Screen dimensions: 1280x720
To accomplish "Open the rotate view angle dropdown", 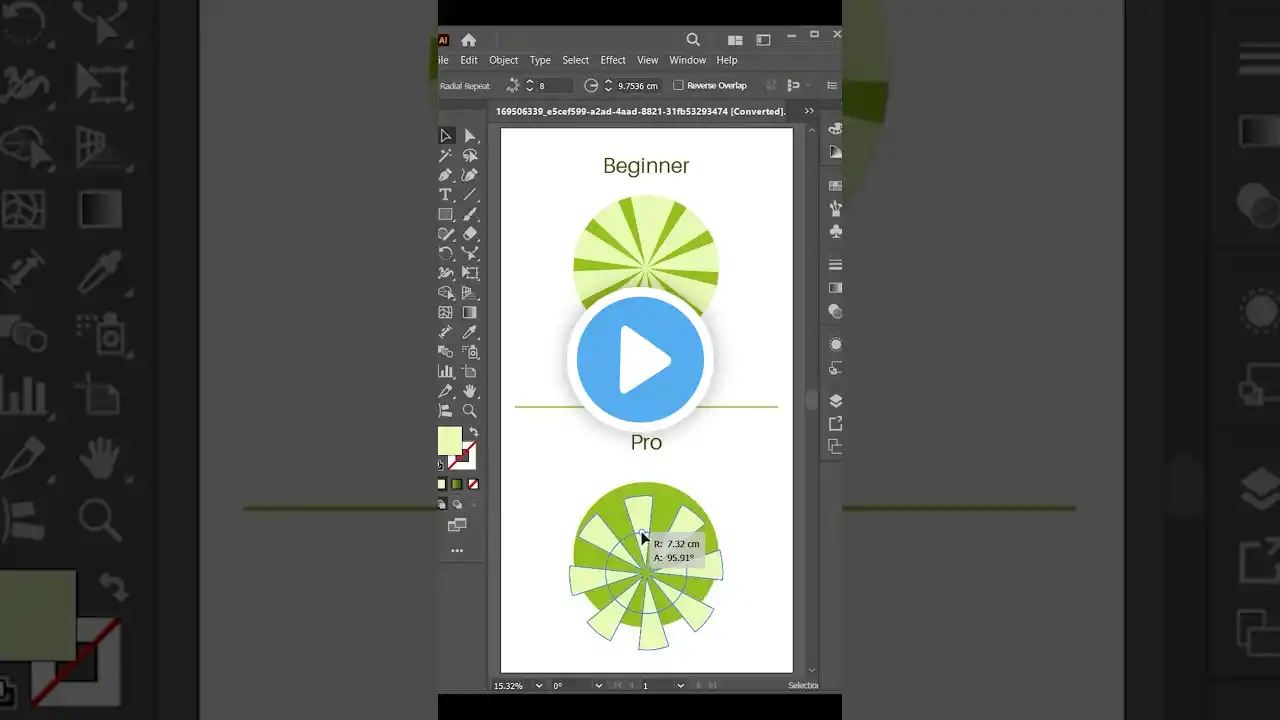I will pos(599,686).
